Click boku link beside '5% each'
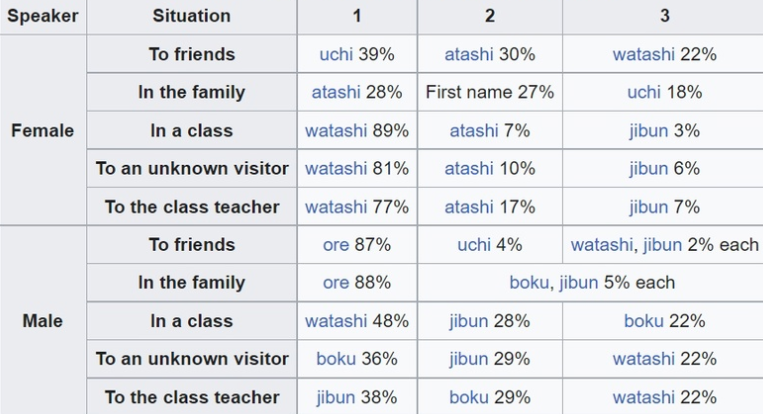This screenshot has height=414, width=763. coord(529,283)
